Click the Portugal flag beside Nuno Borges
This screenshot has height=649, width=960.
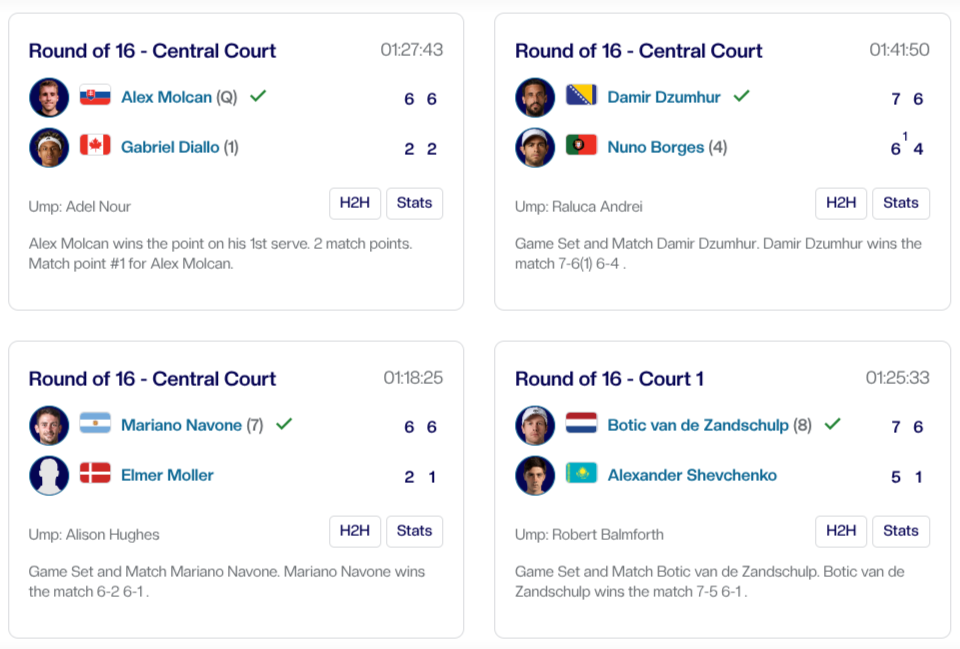click(581, 147)
